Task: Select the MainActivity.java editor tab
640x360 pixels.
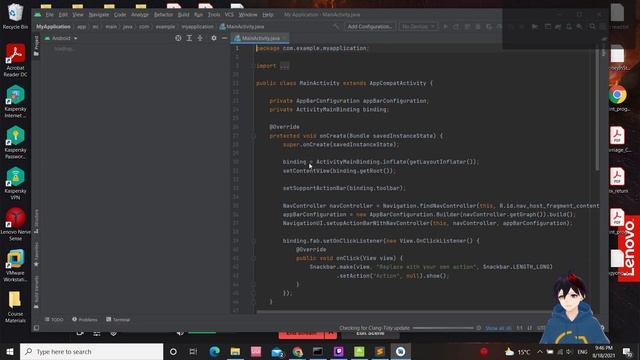Action: [x=260, y=38]
